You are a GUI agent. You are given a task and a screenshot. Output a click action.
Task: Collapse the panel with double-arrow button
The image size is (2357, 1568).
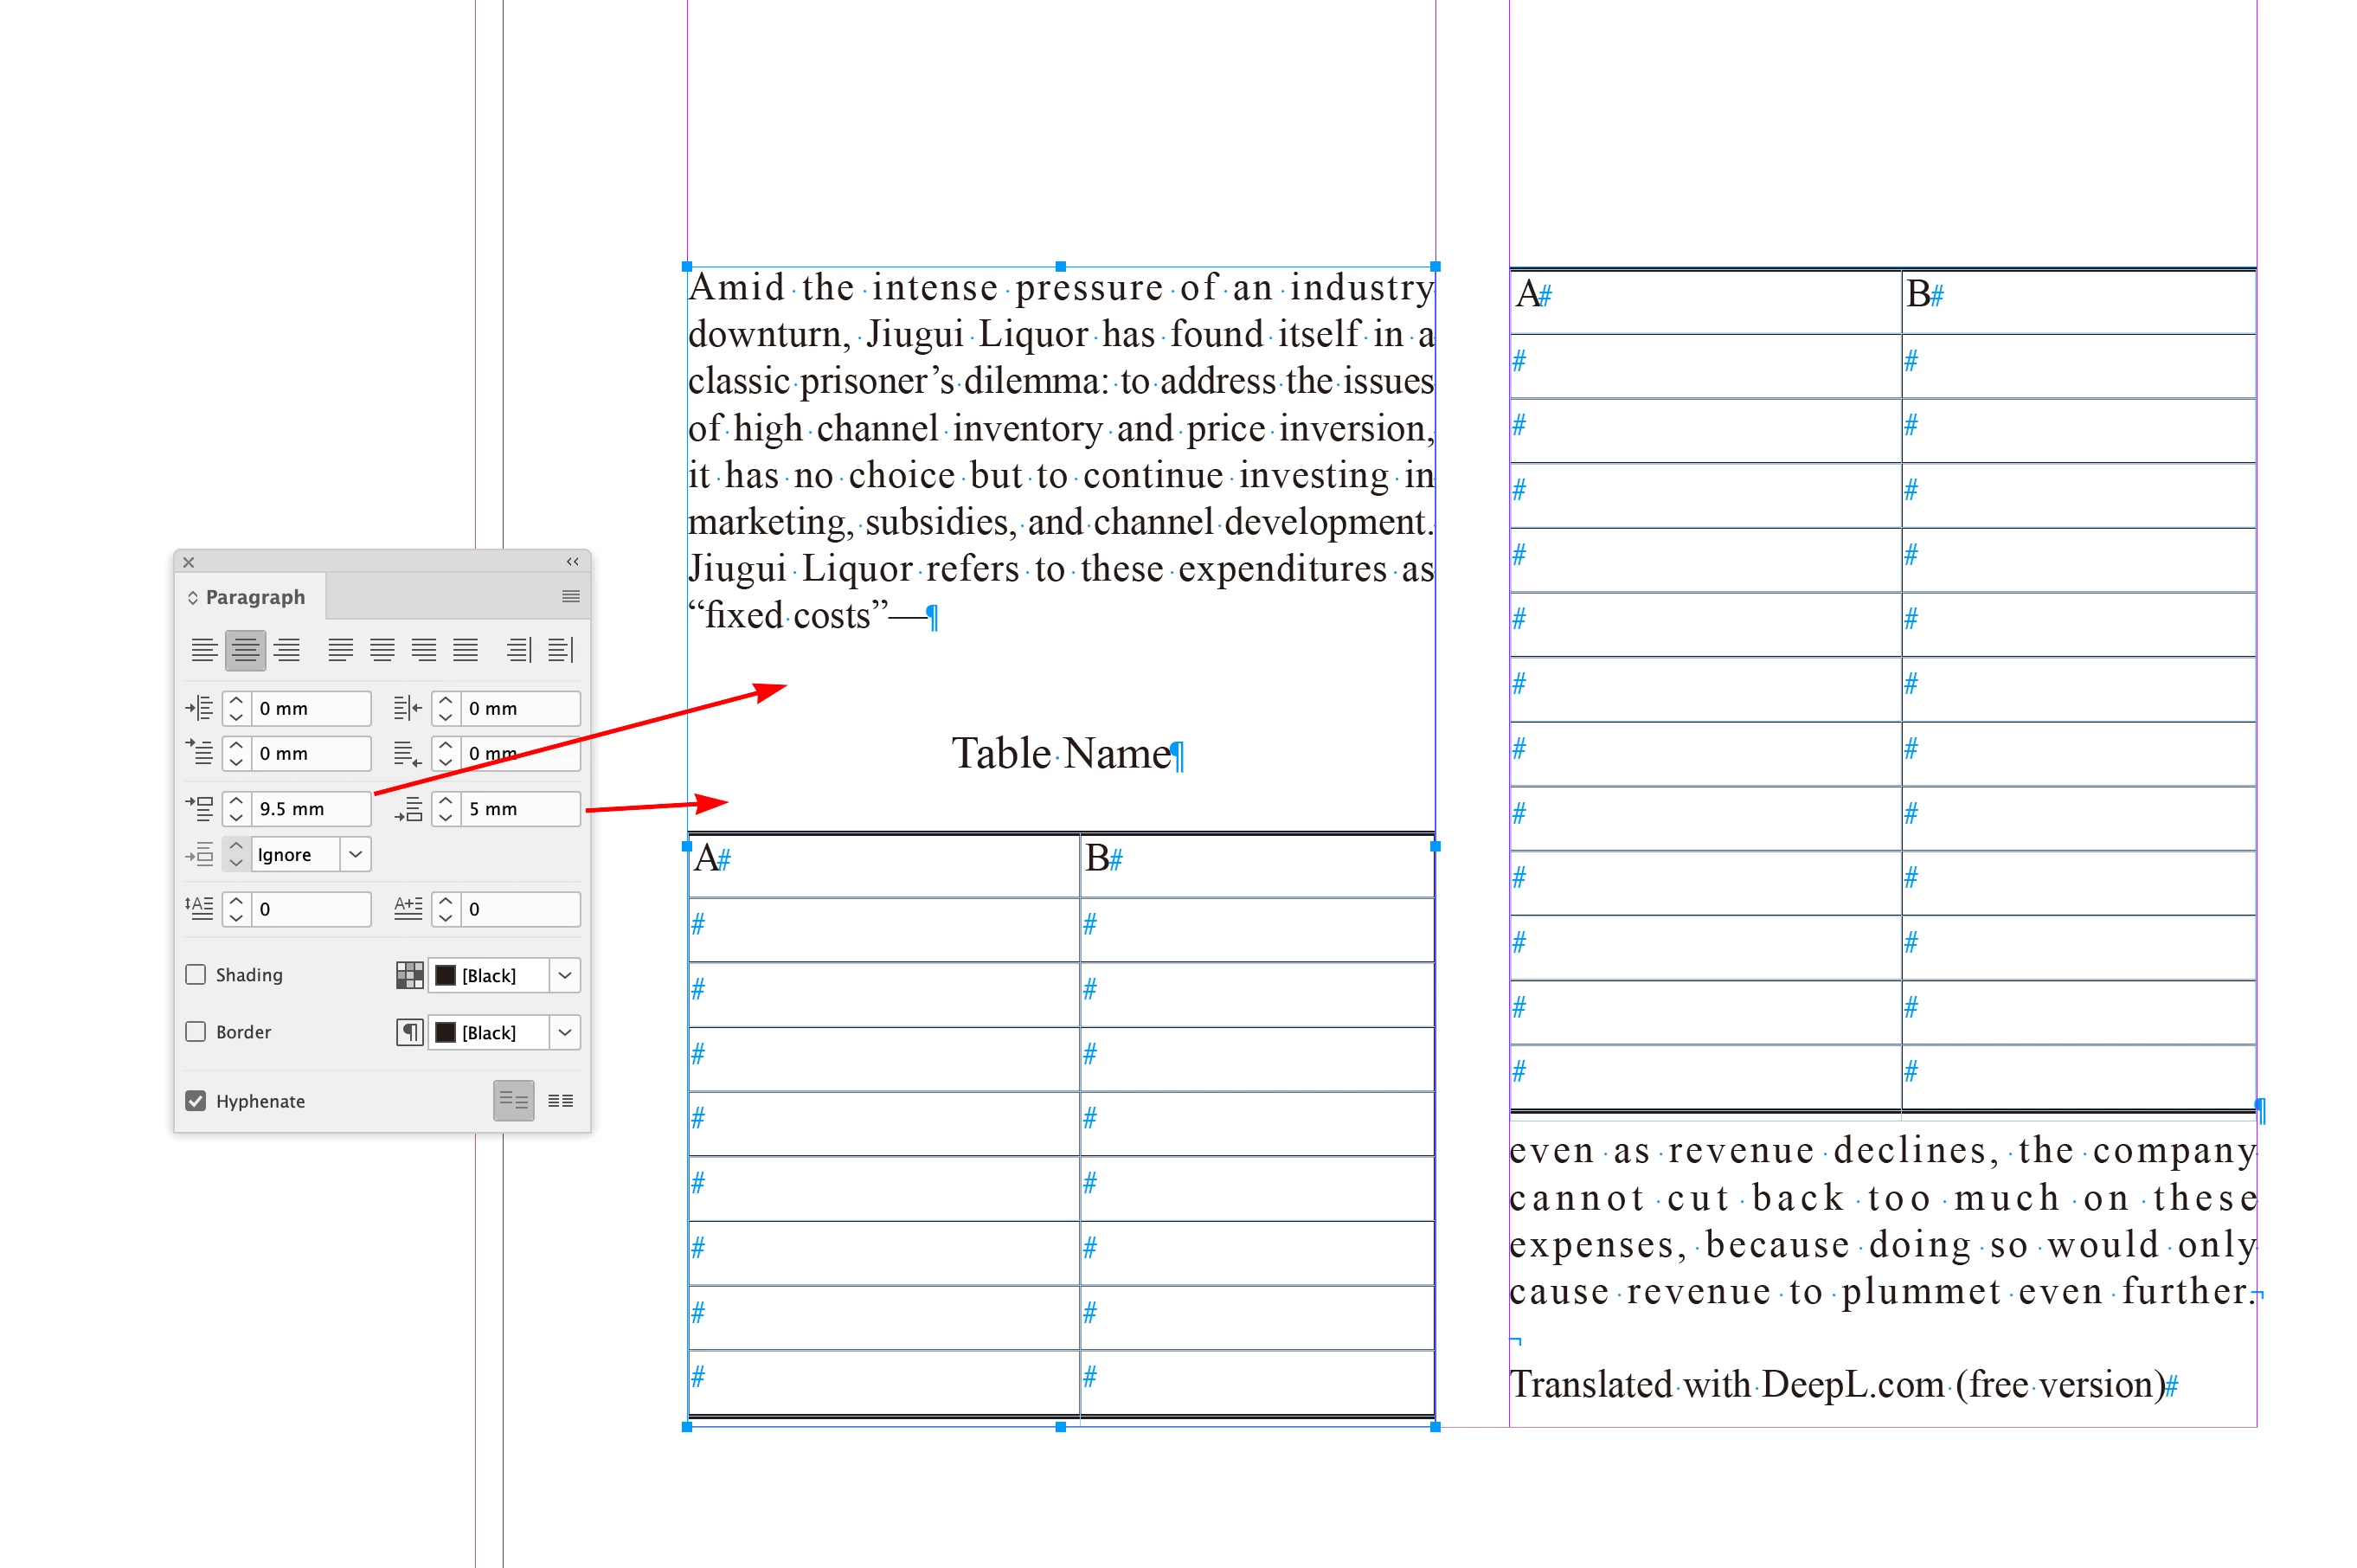[x=573, y=562]
